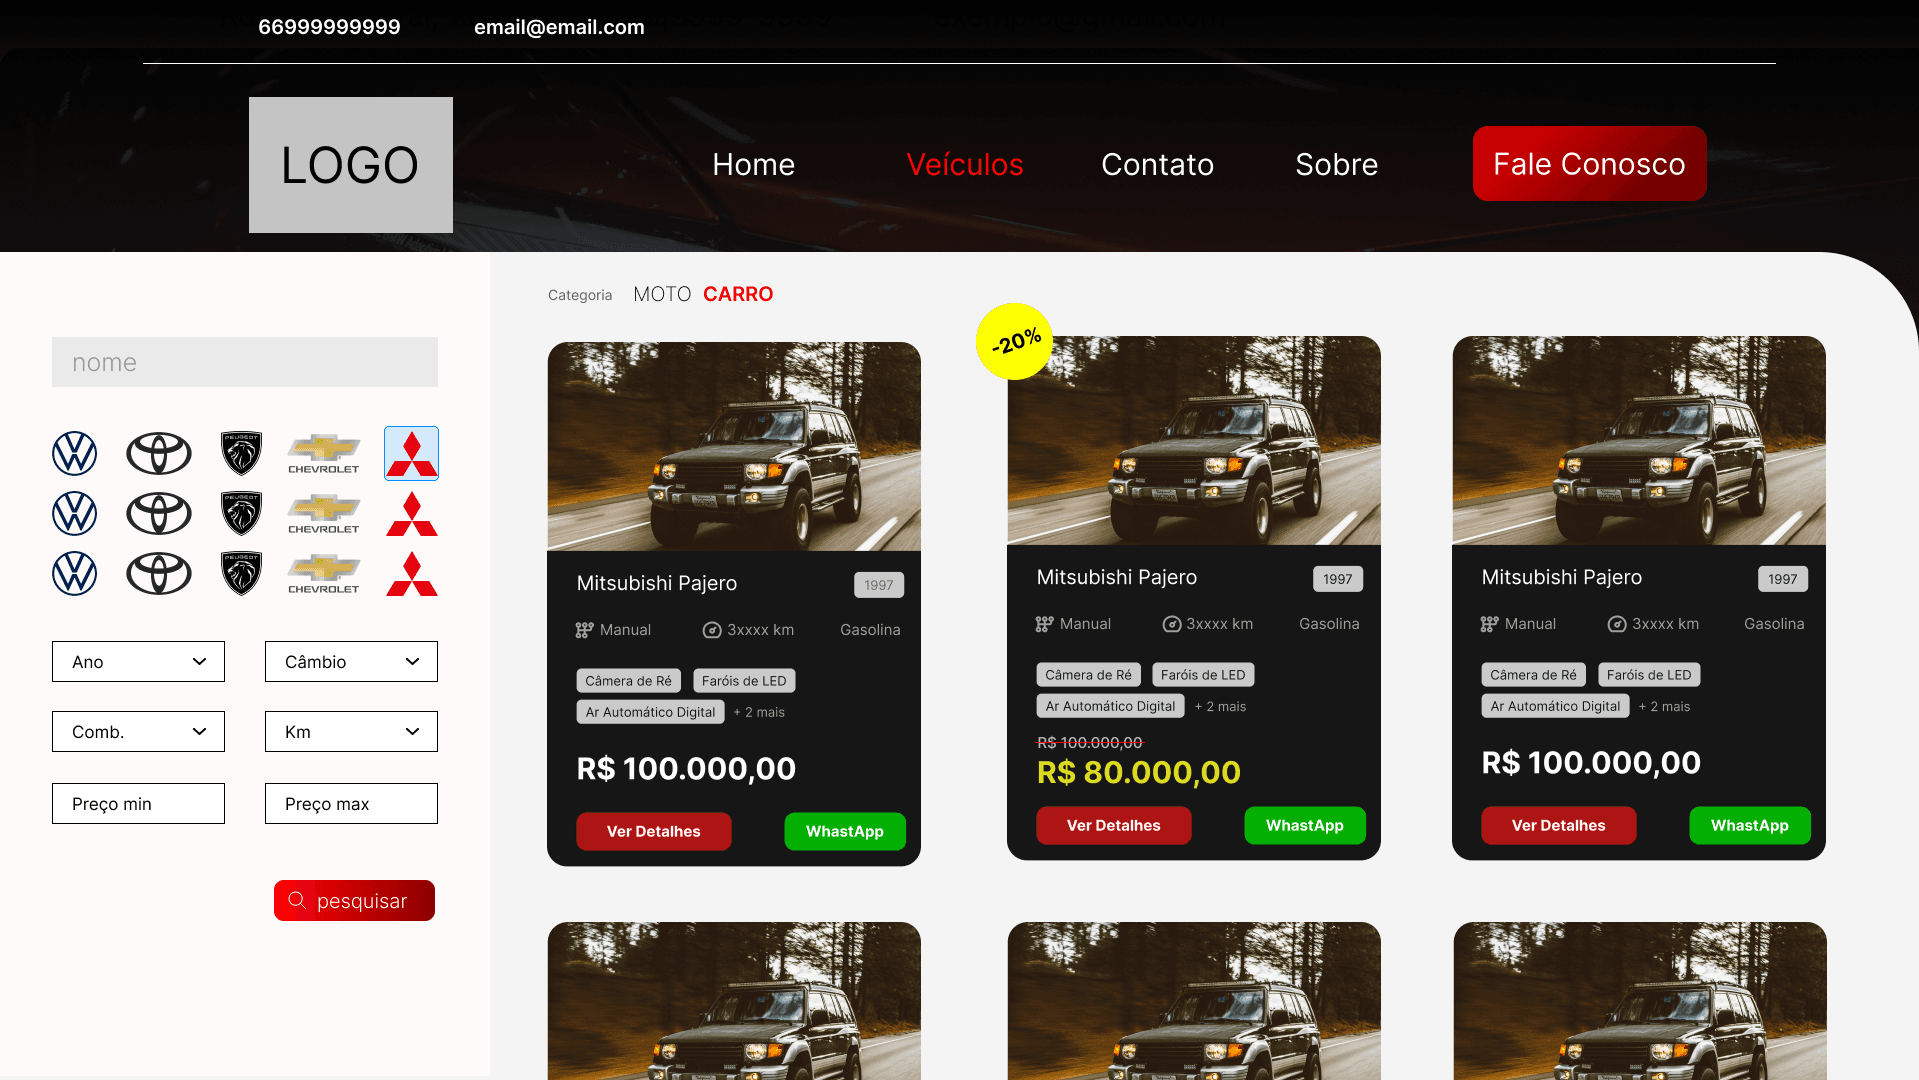Open the Ano dropdown
This screenshot has height=1080, width=1919.
pos(138,662)
